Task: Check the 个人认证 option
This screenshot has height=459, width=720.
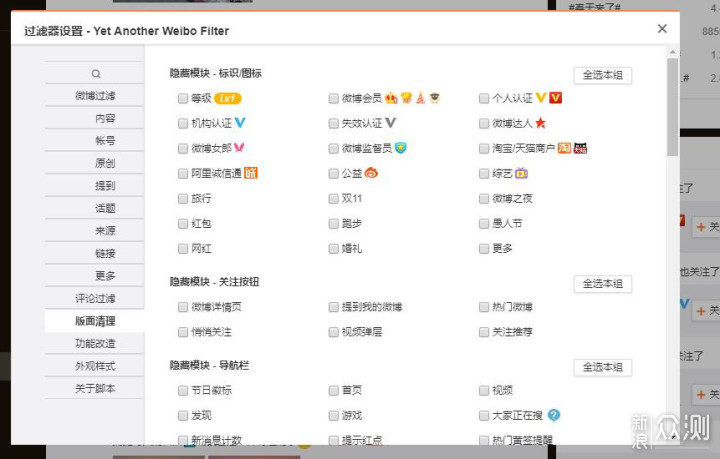Action: tap(484, 98)
